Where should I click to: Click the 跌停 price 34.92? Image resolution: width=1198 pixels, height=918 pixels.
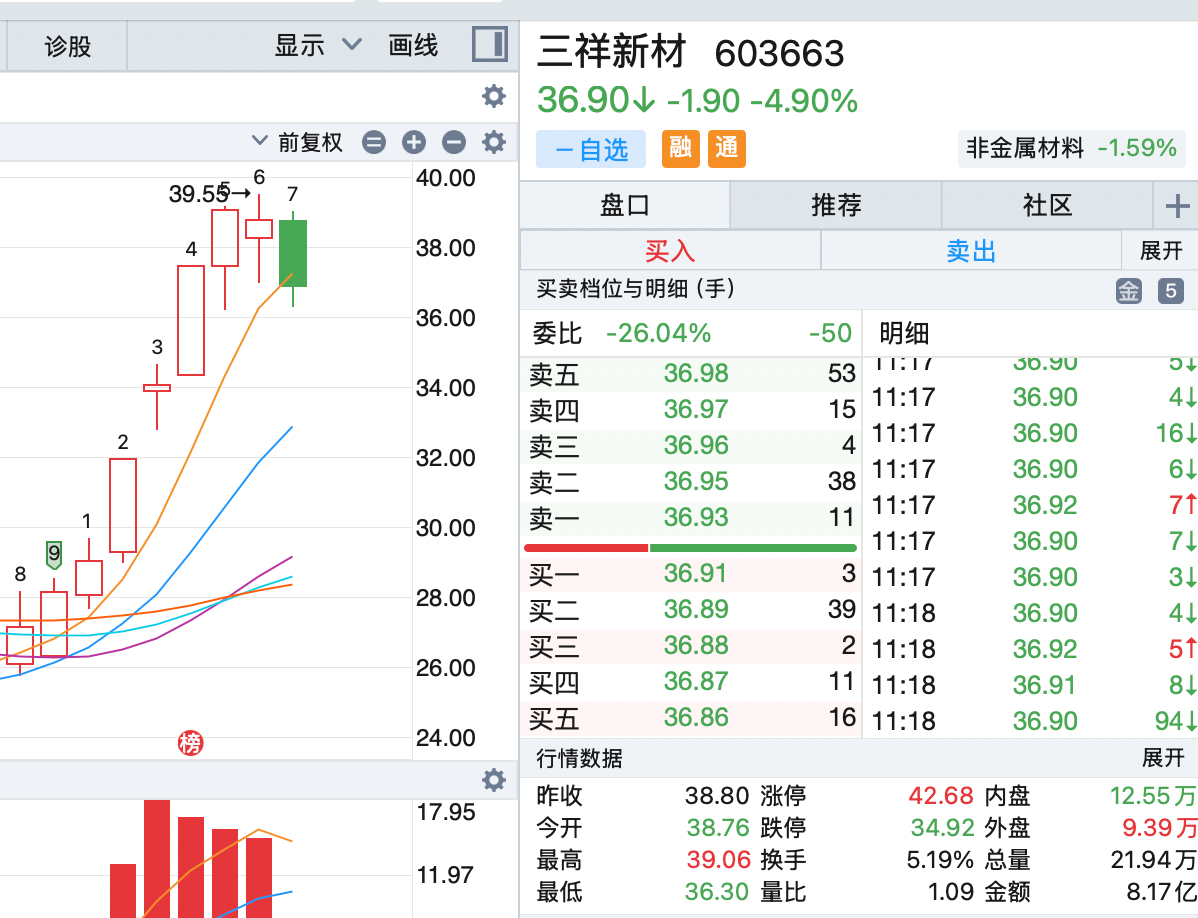coord(942,828)
